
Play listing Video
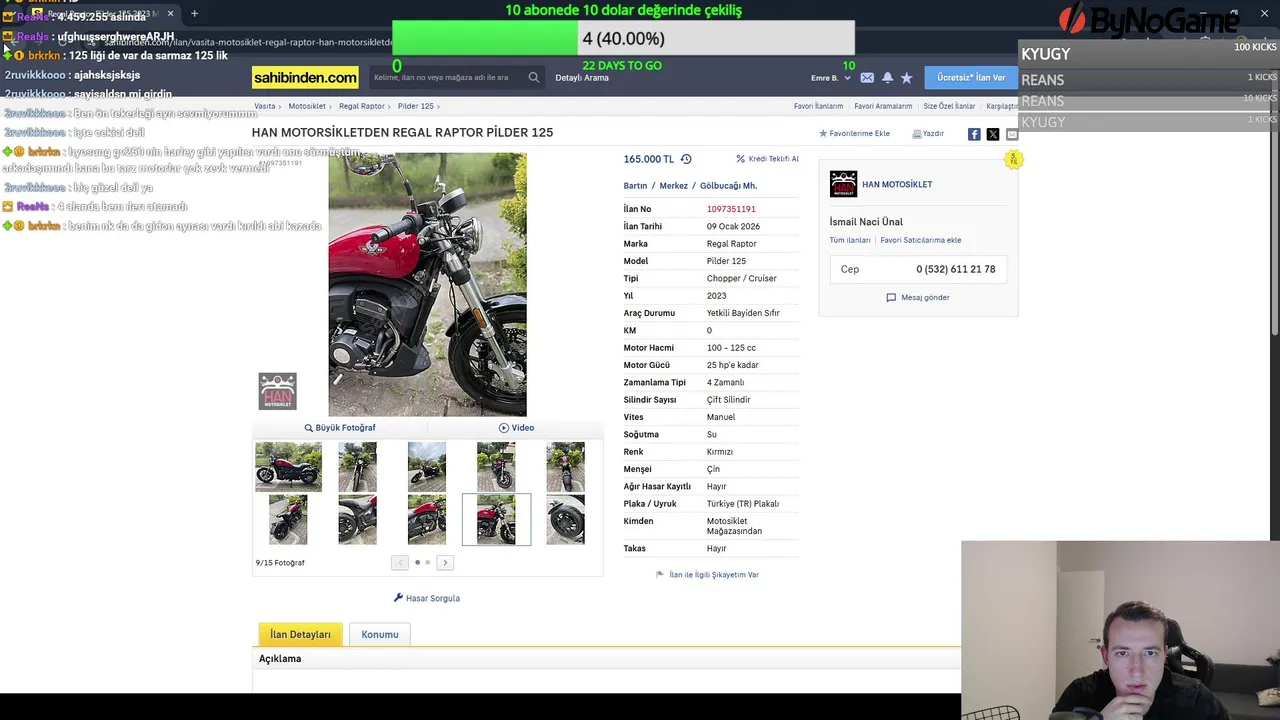(x=516, y=428)
